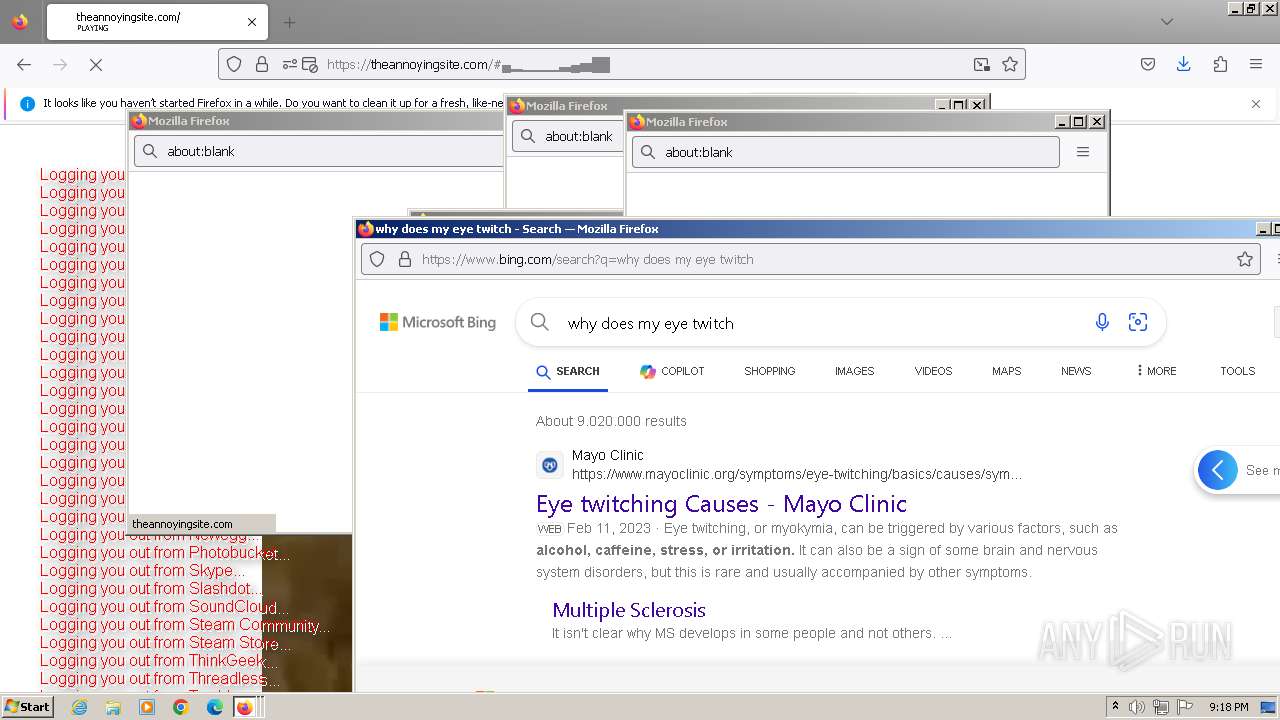This screenshot has height=720, width=1280.
Task: Click the main URL bar for theannoyingsite.com
Action: (622, 64)
